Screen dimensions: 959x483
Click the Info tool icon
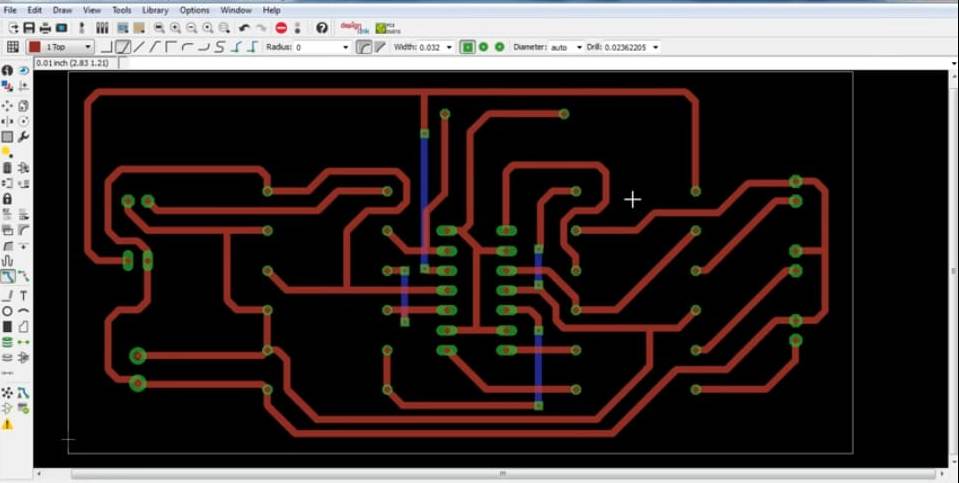7,70
